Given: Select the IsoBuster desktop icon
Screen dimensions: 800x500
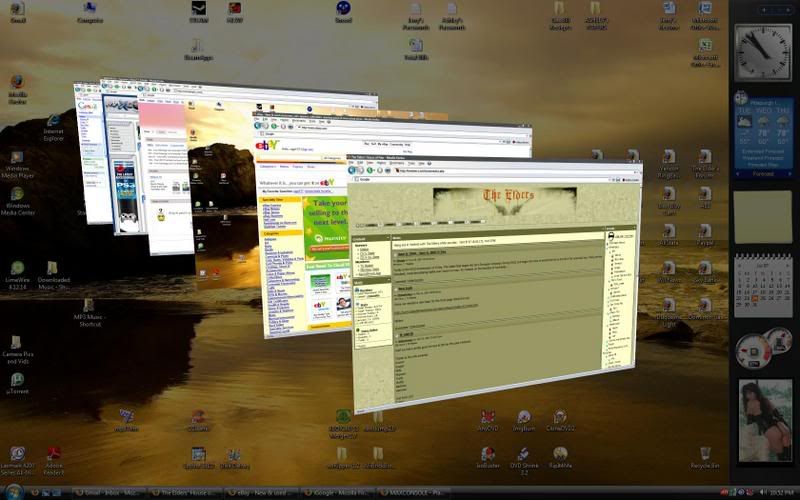Looking at the screenshot, I should pos(487,458).
